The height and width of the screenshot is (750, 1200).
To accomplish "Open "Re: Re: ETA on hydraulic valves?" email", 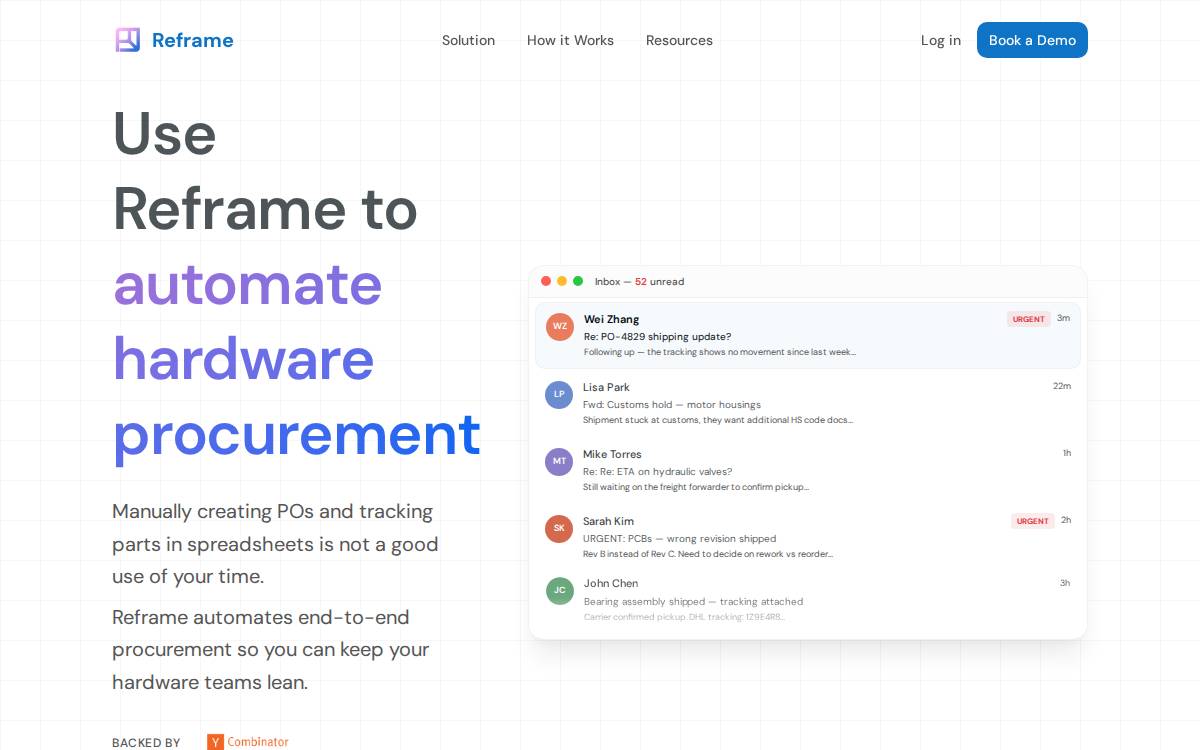I will tap(658, 472).
